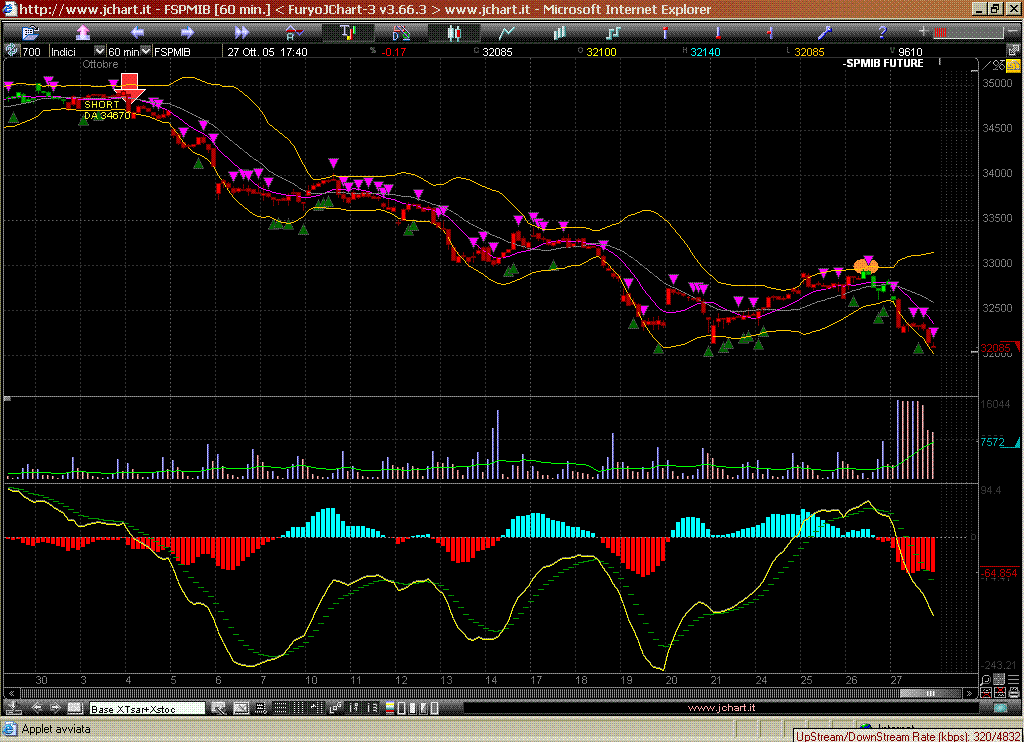This screenshot has width=1024, height=742.
Task: Click the open file folder icon
Action: [x=30, y=33]
